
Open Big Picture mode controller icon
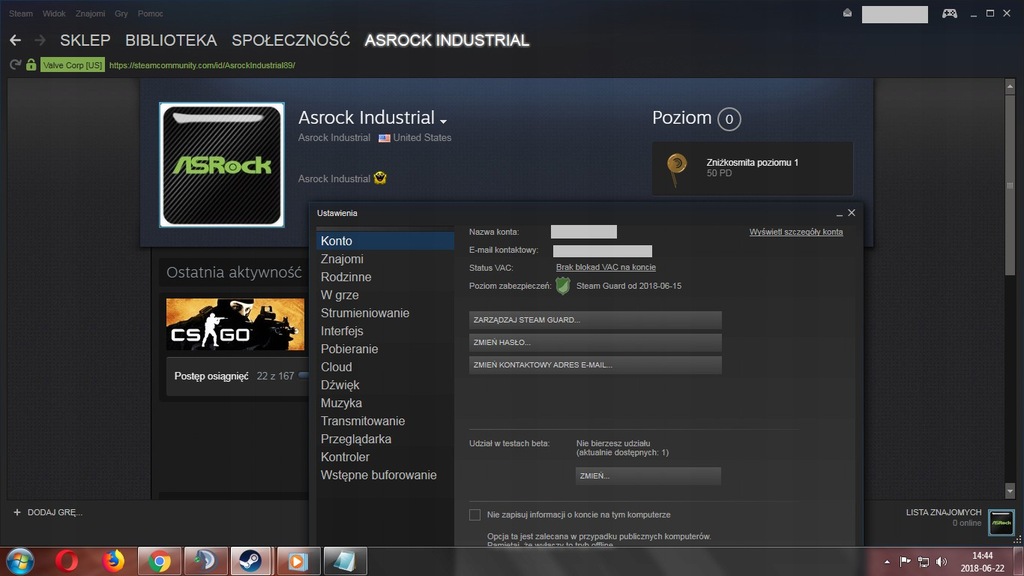pyautogui.click(x=950, y=14)
